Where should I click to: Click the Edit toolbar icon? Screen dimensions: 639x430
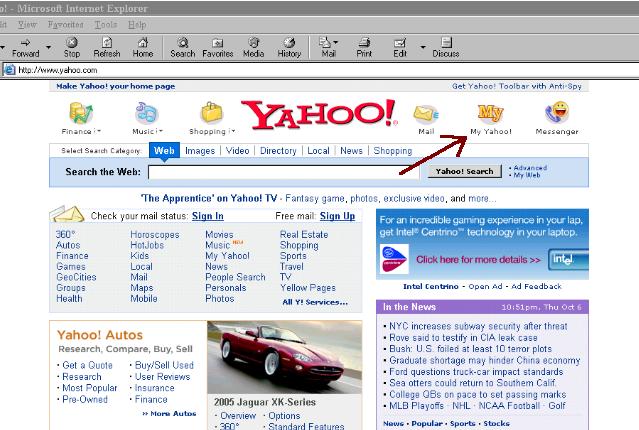coord(400,43)
